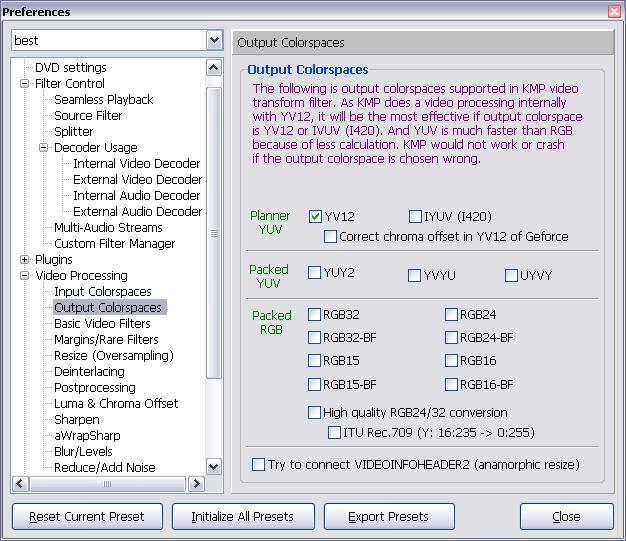The width and height of the screenshot is (626, 541).
Task: Expand the Plugins tree node
Action: click(x=25, y=260)
